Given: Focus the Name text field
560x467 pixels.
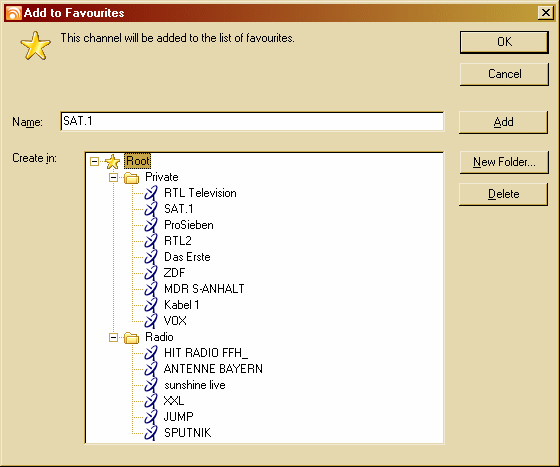Looking at the screenshot, I should point(252,121).
